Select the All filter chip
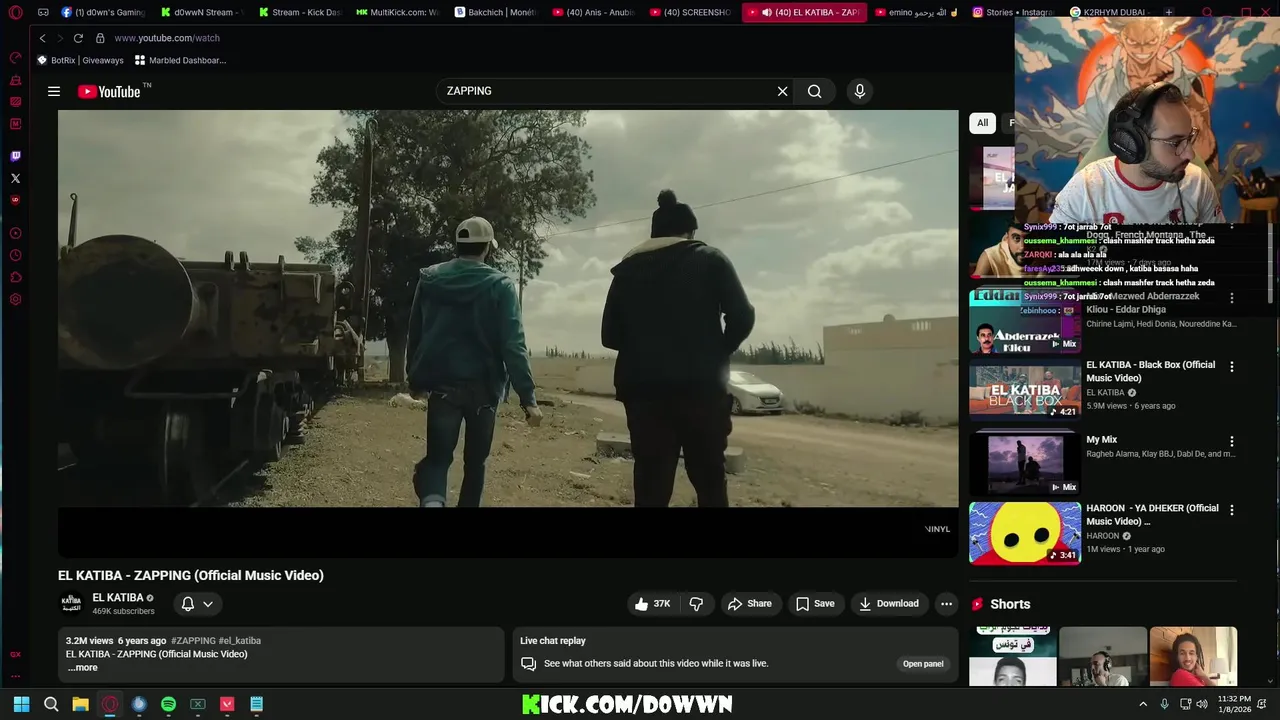 [x=982, y=123]
